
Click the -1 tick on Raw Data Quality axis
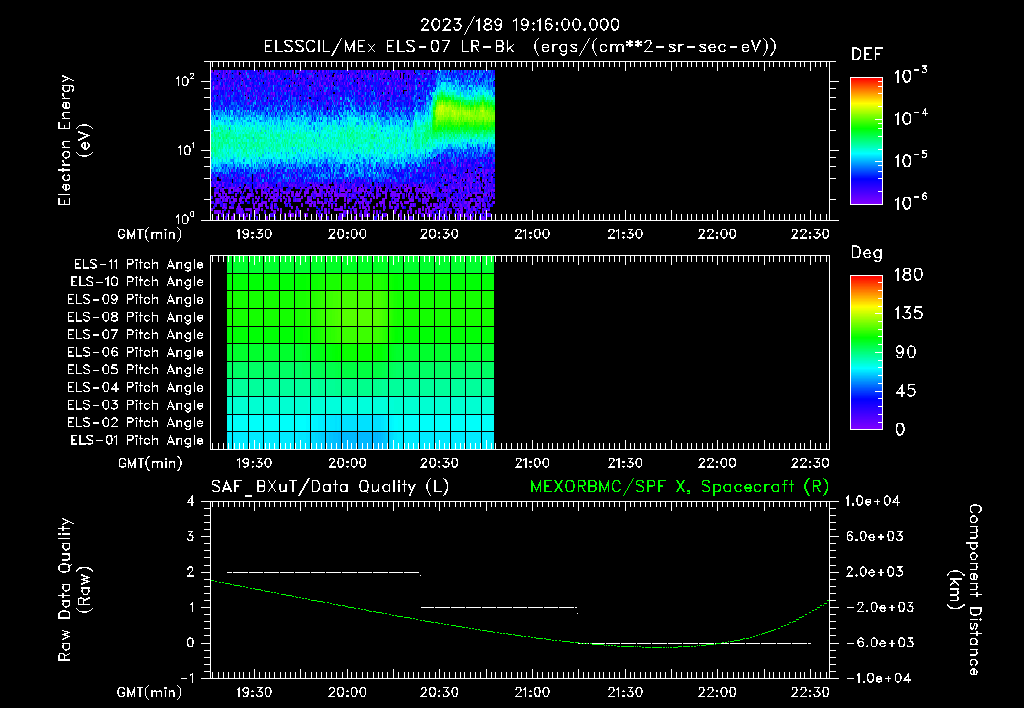(187, 678)
